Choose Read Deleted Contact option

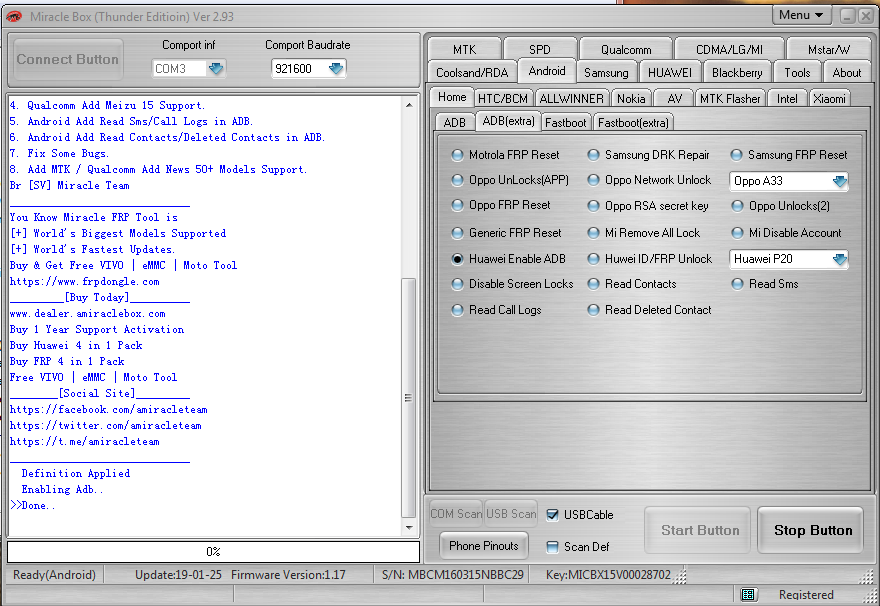pos(649,310)
